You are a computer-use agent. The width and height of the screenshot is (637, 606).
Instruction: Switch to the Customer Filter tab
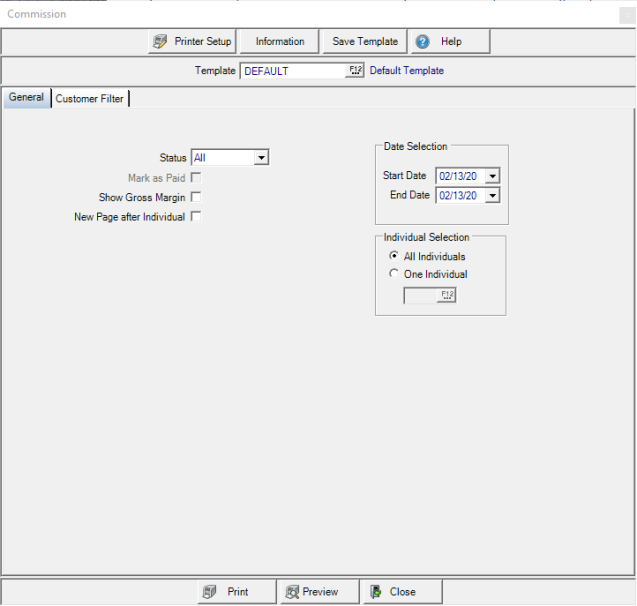click(x=90, y=99)
